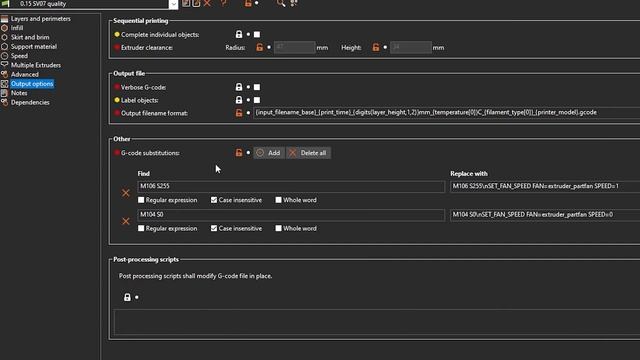640x360 pixels.
Task: Open Skirt and brim settings page
Action: point(30,37)
